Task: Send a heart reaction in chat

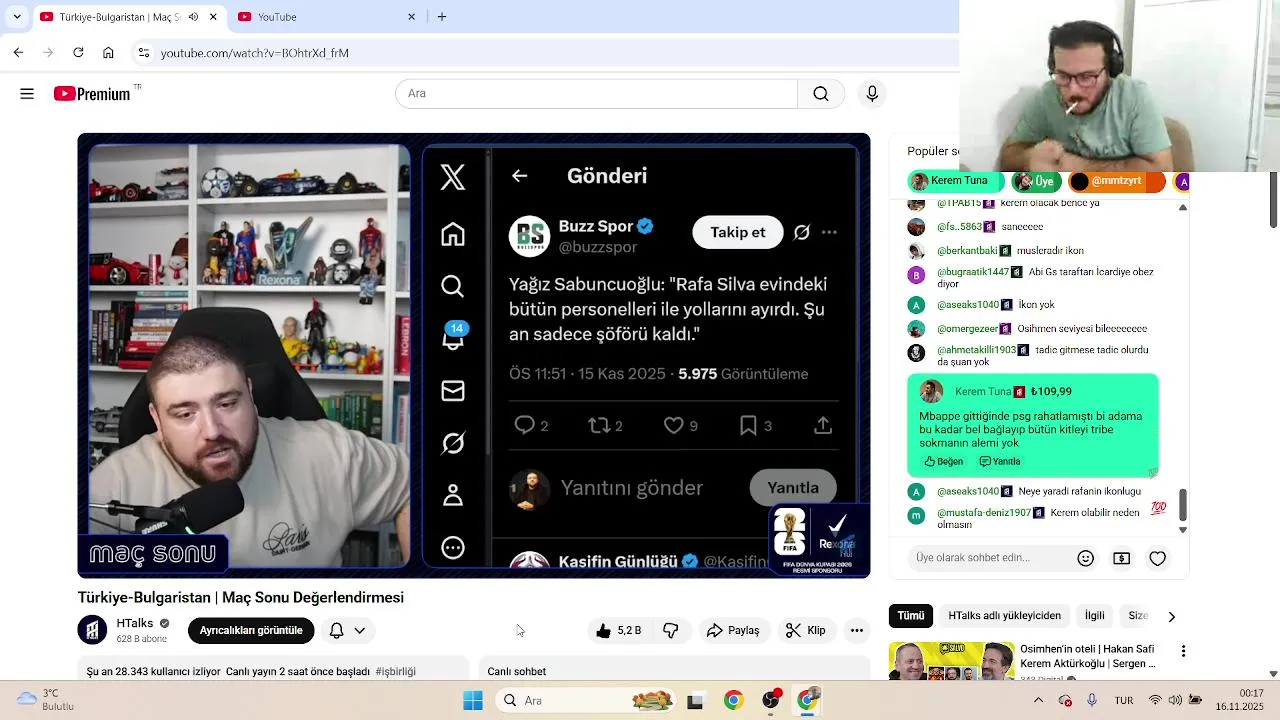Action: [x=1158, y=559]
